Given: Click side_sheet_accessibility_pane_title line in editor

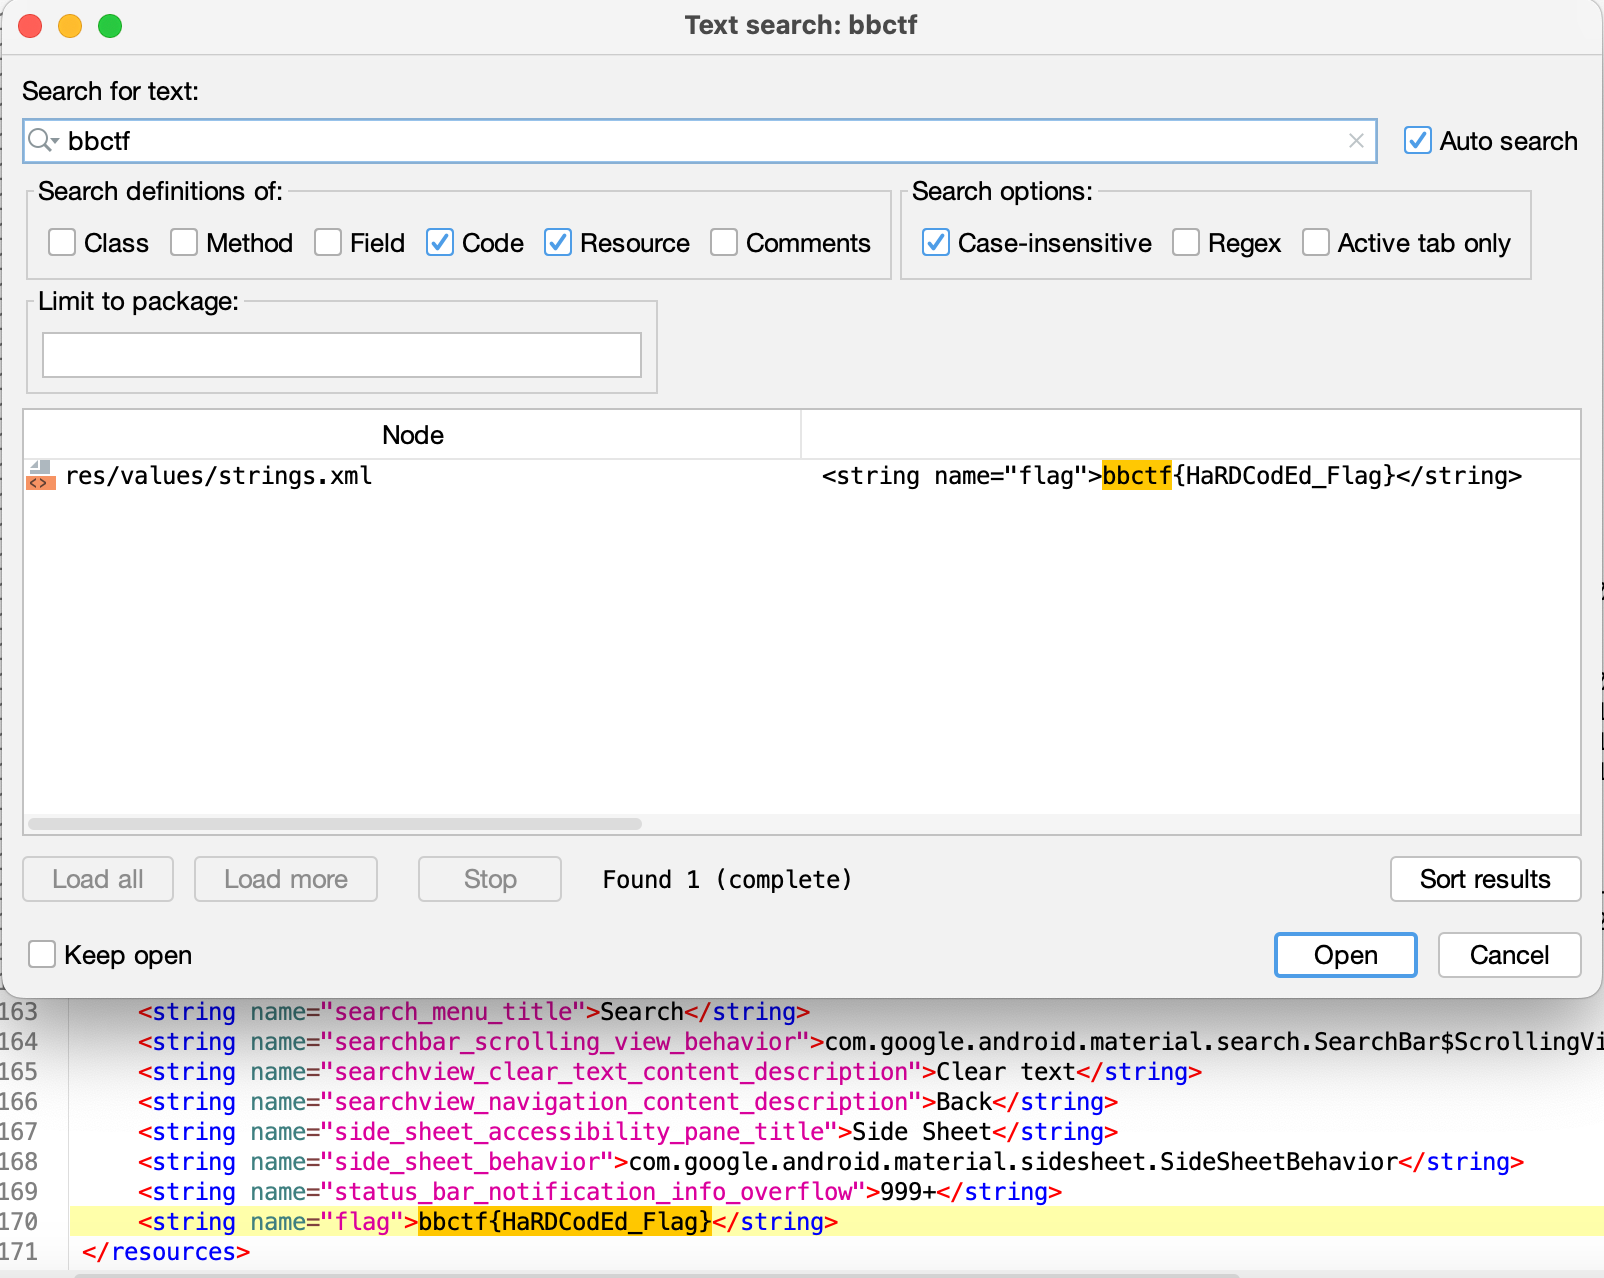Looking at the screenshot, I should point(628,1132).
